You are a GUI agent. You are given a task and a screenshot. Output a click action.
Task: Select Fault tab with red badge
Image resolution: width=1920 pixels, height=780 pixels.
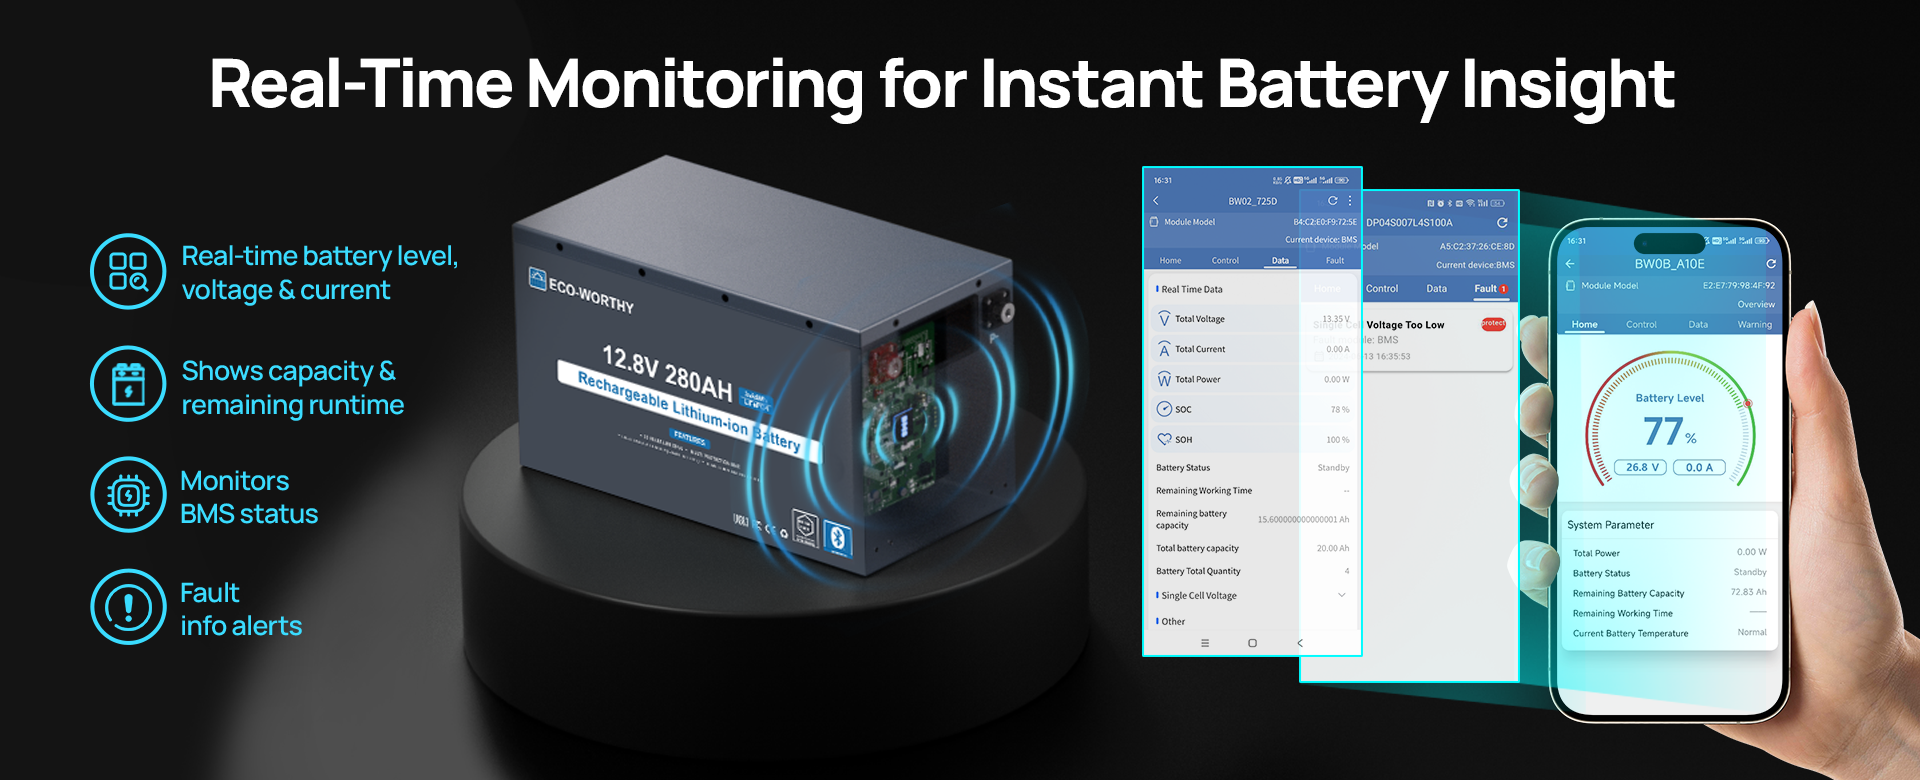click(1490, 289)
